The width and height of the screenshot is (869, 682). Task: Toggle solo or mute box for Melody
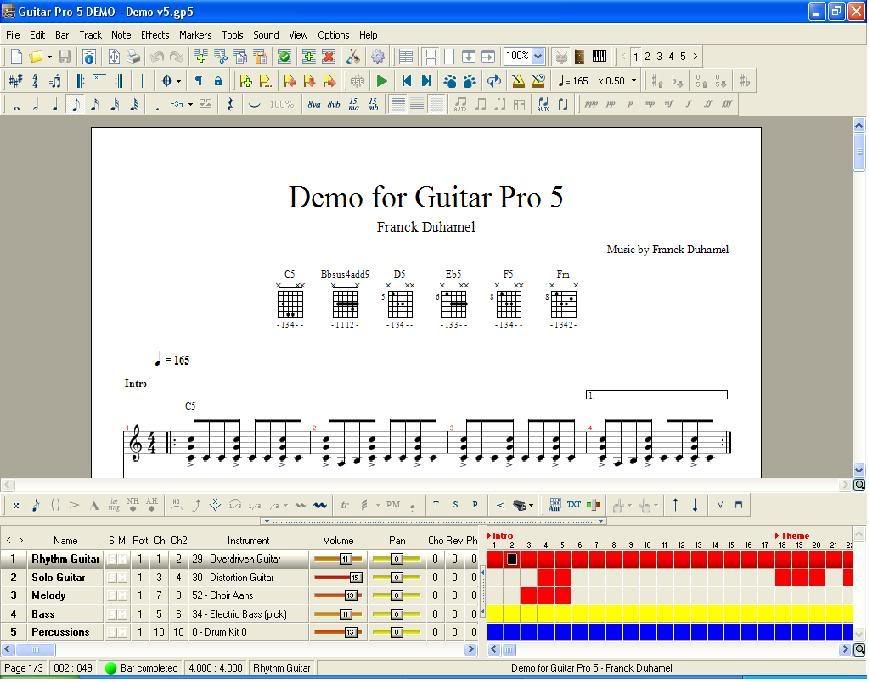pos(117,596)
